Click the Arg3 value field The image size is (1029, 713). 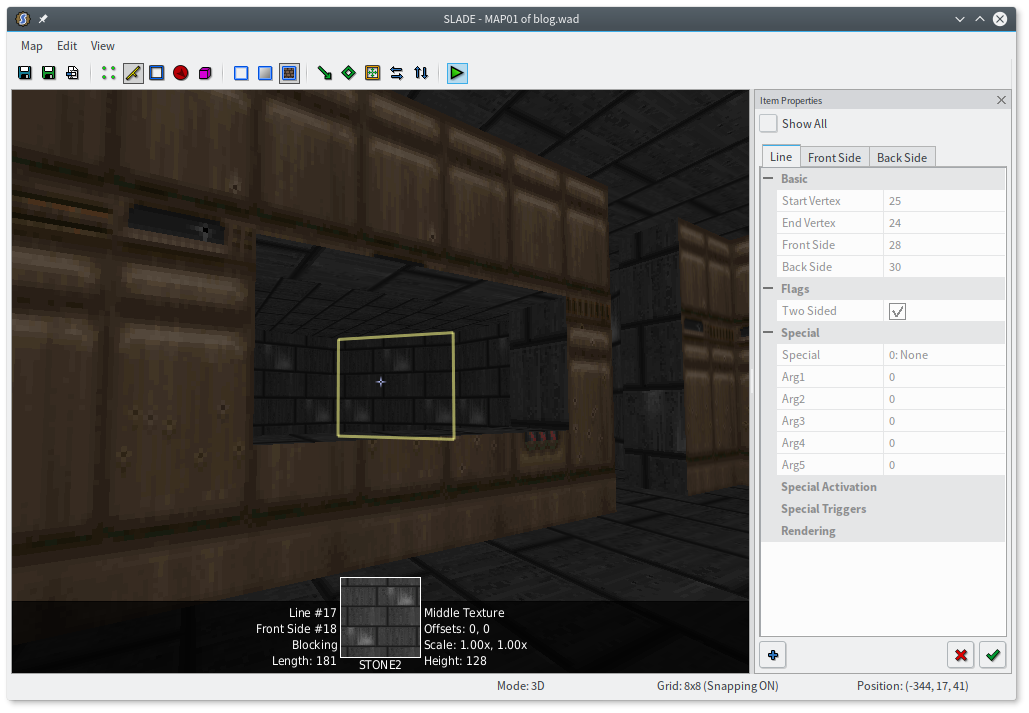944,421
